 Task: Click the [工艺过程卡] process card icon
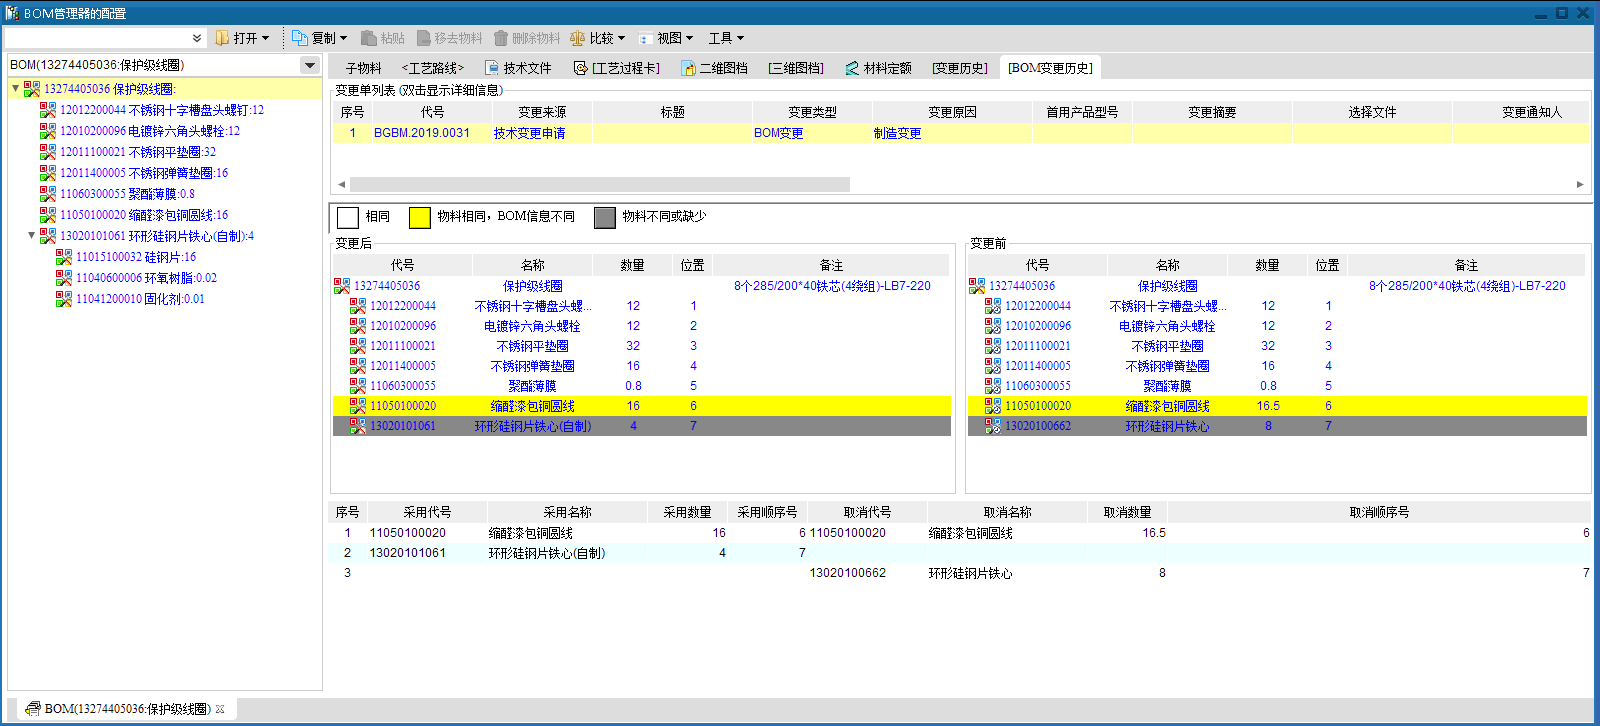[x=580, y=68]
